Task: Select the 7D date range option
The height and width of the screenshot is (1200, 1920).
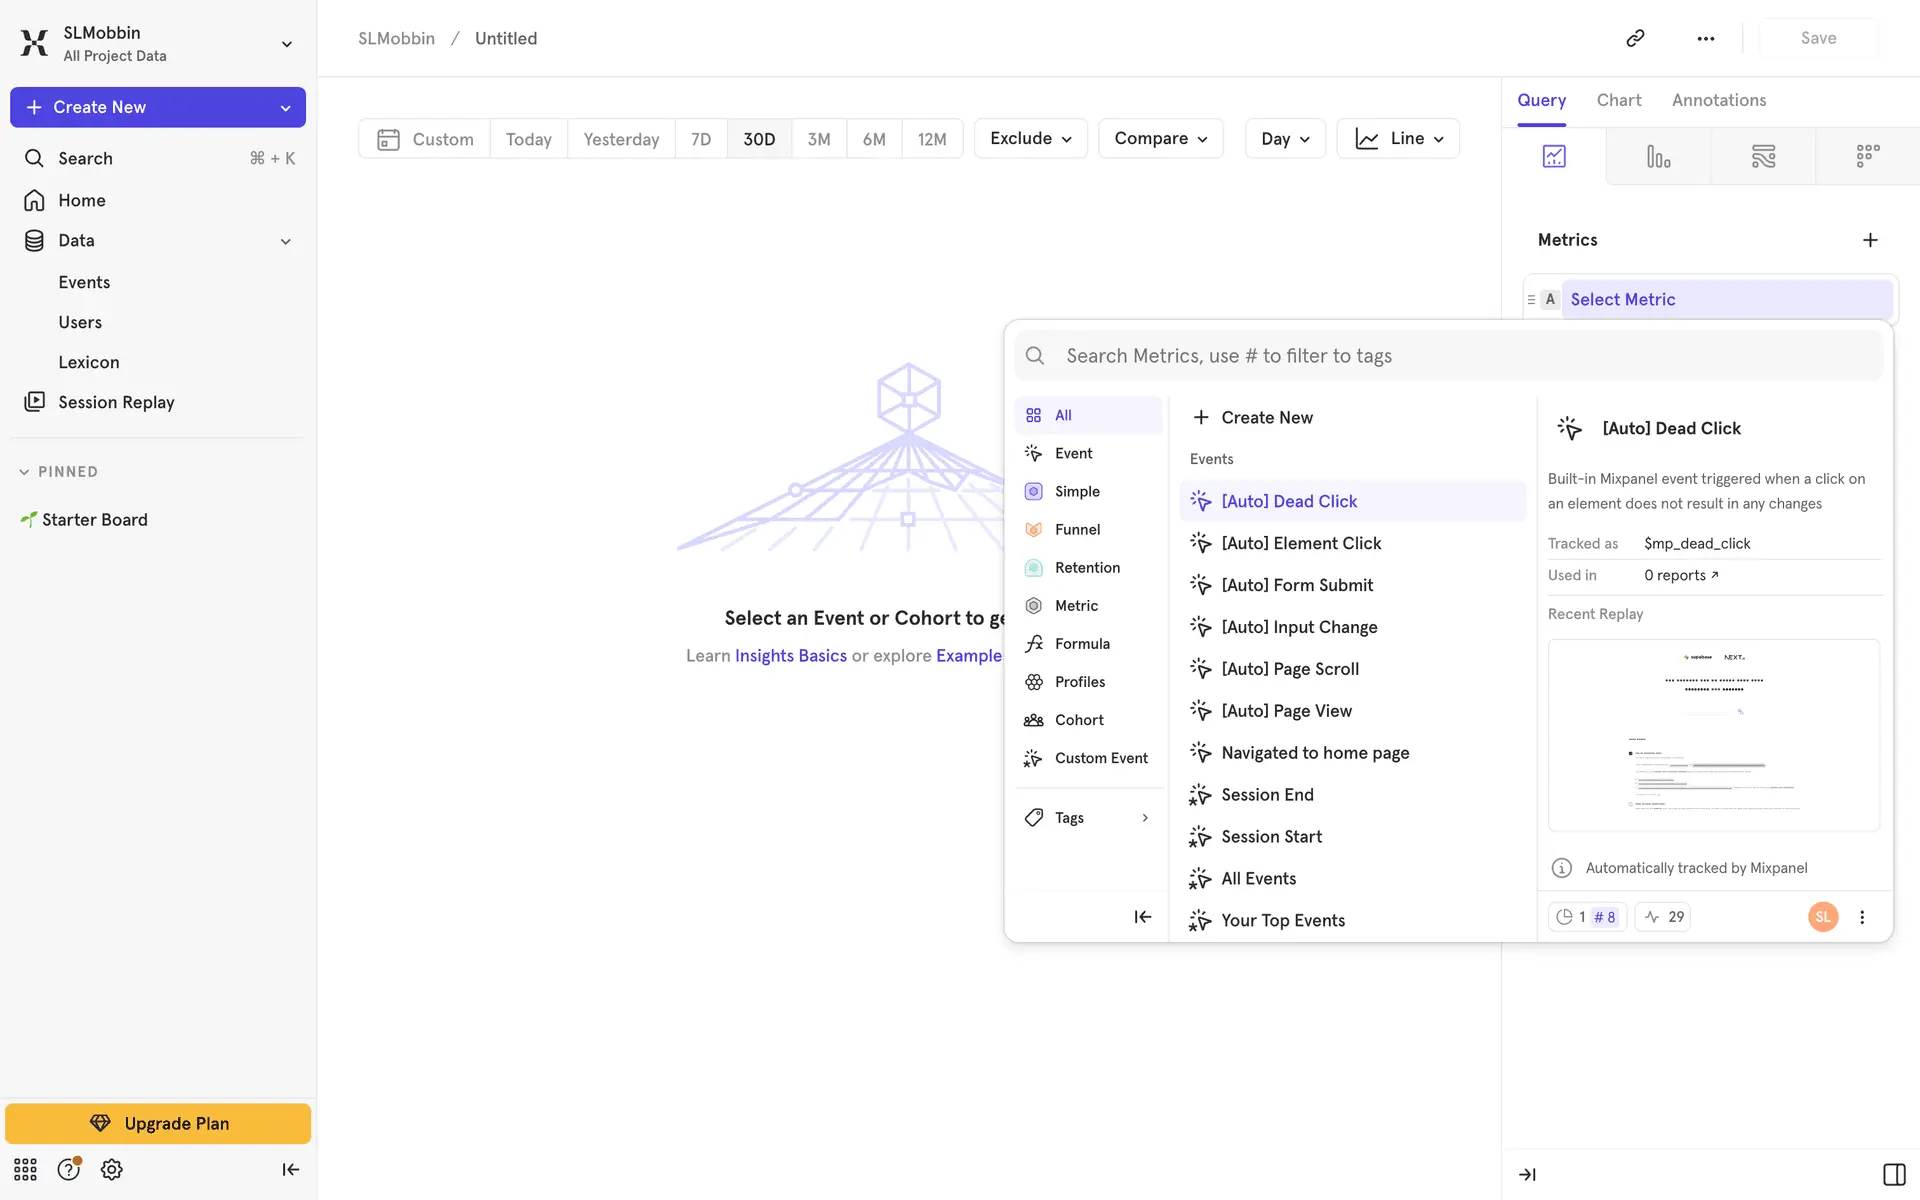Action: tap(701, 139)
